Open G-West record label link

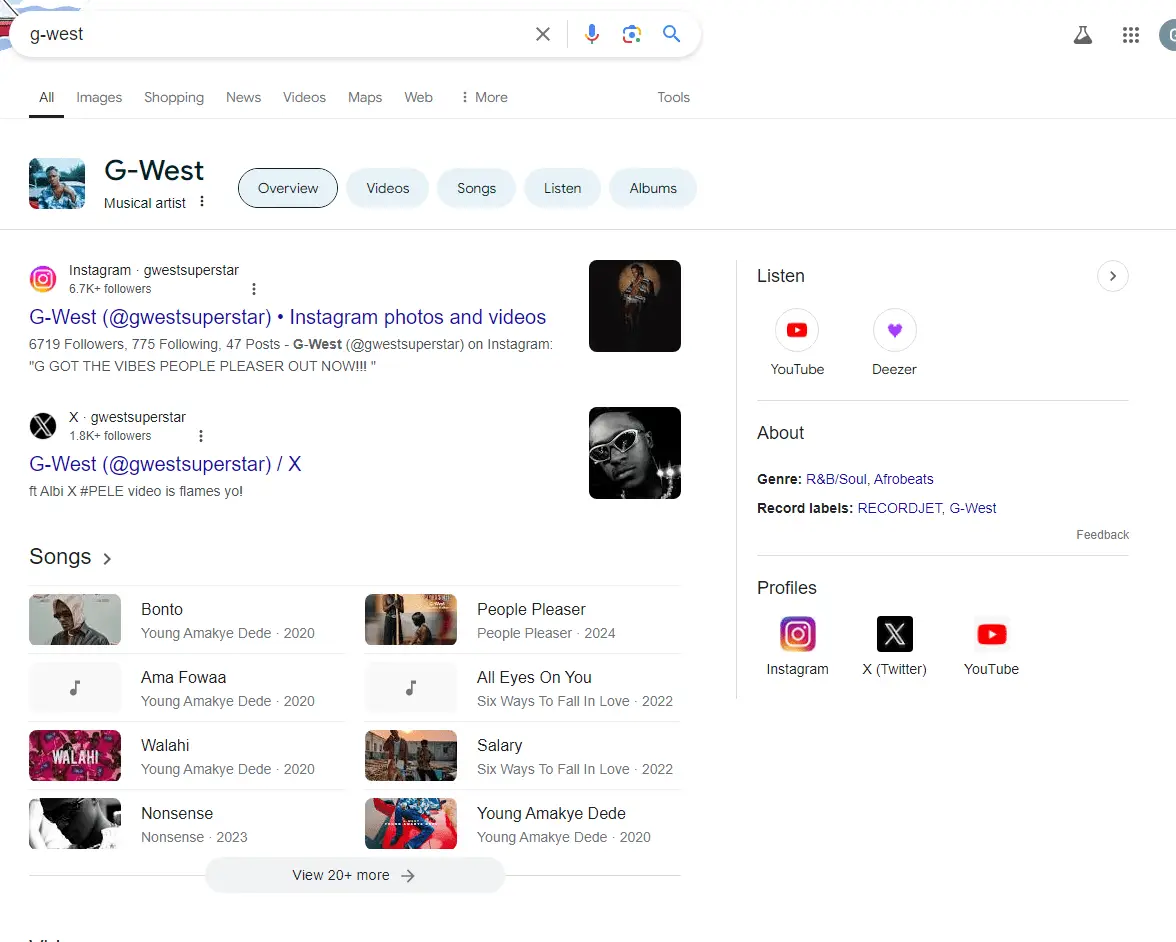point(973,508)
